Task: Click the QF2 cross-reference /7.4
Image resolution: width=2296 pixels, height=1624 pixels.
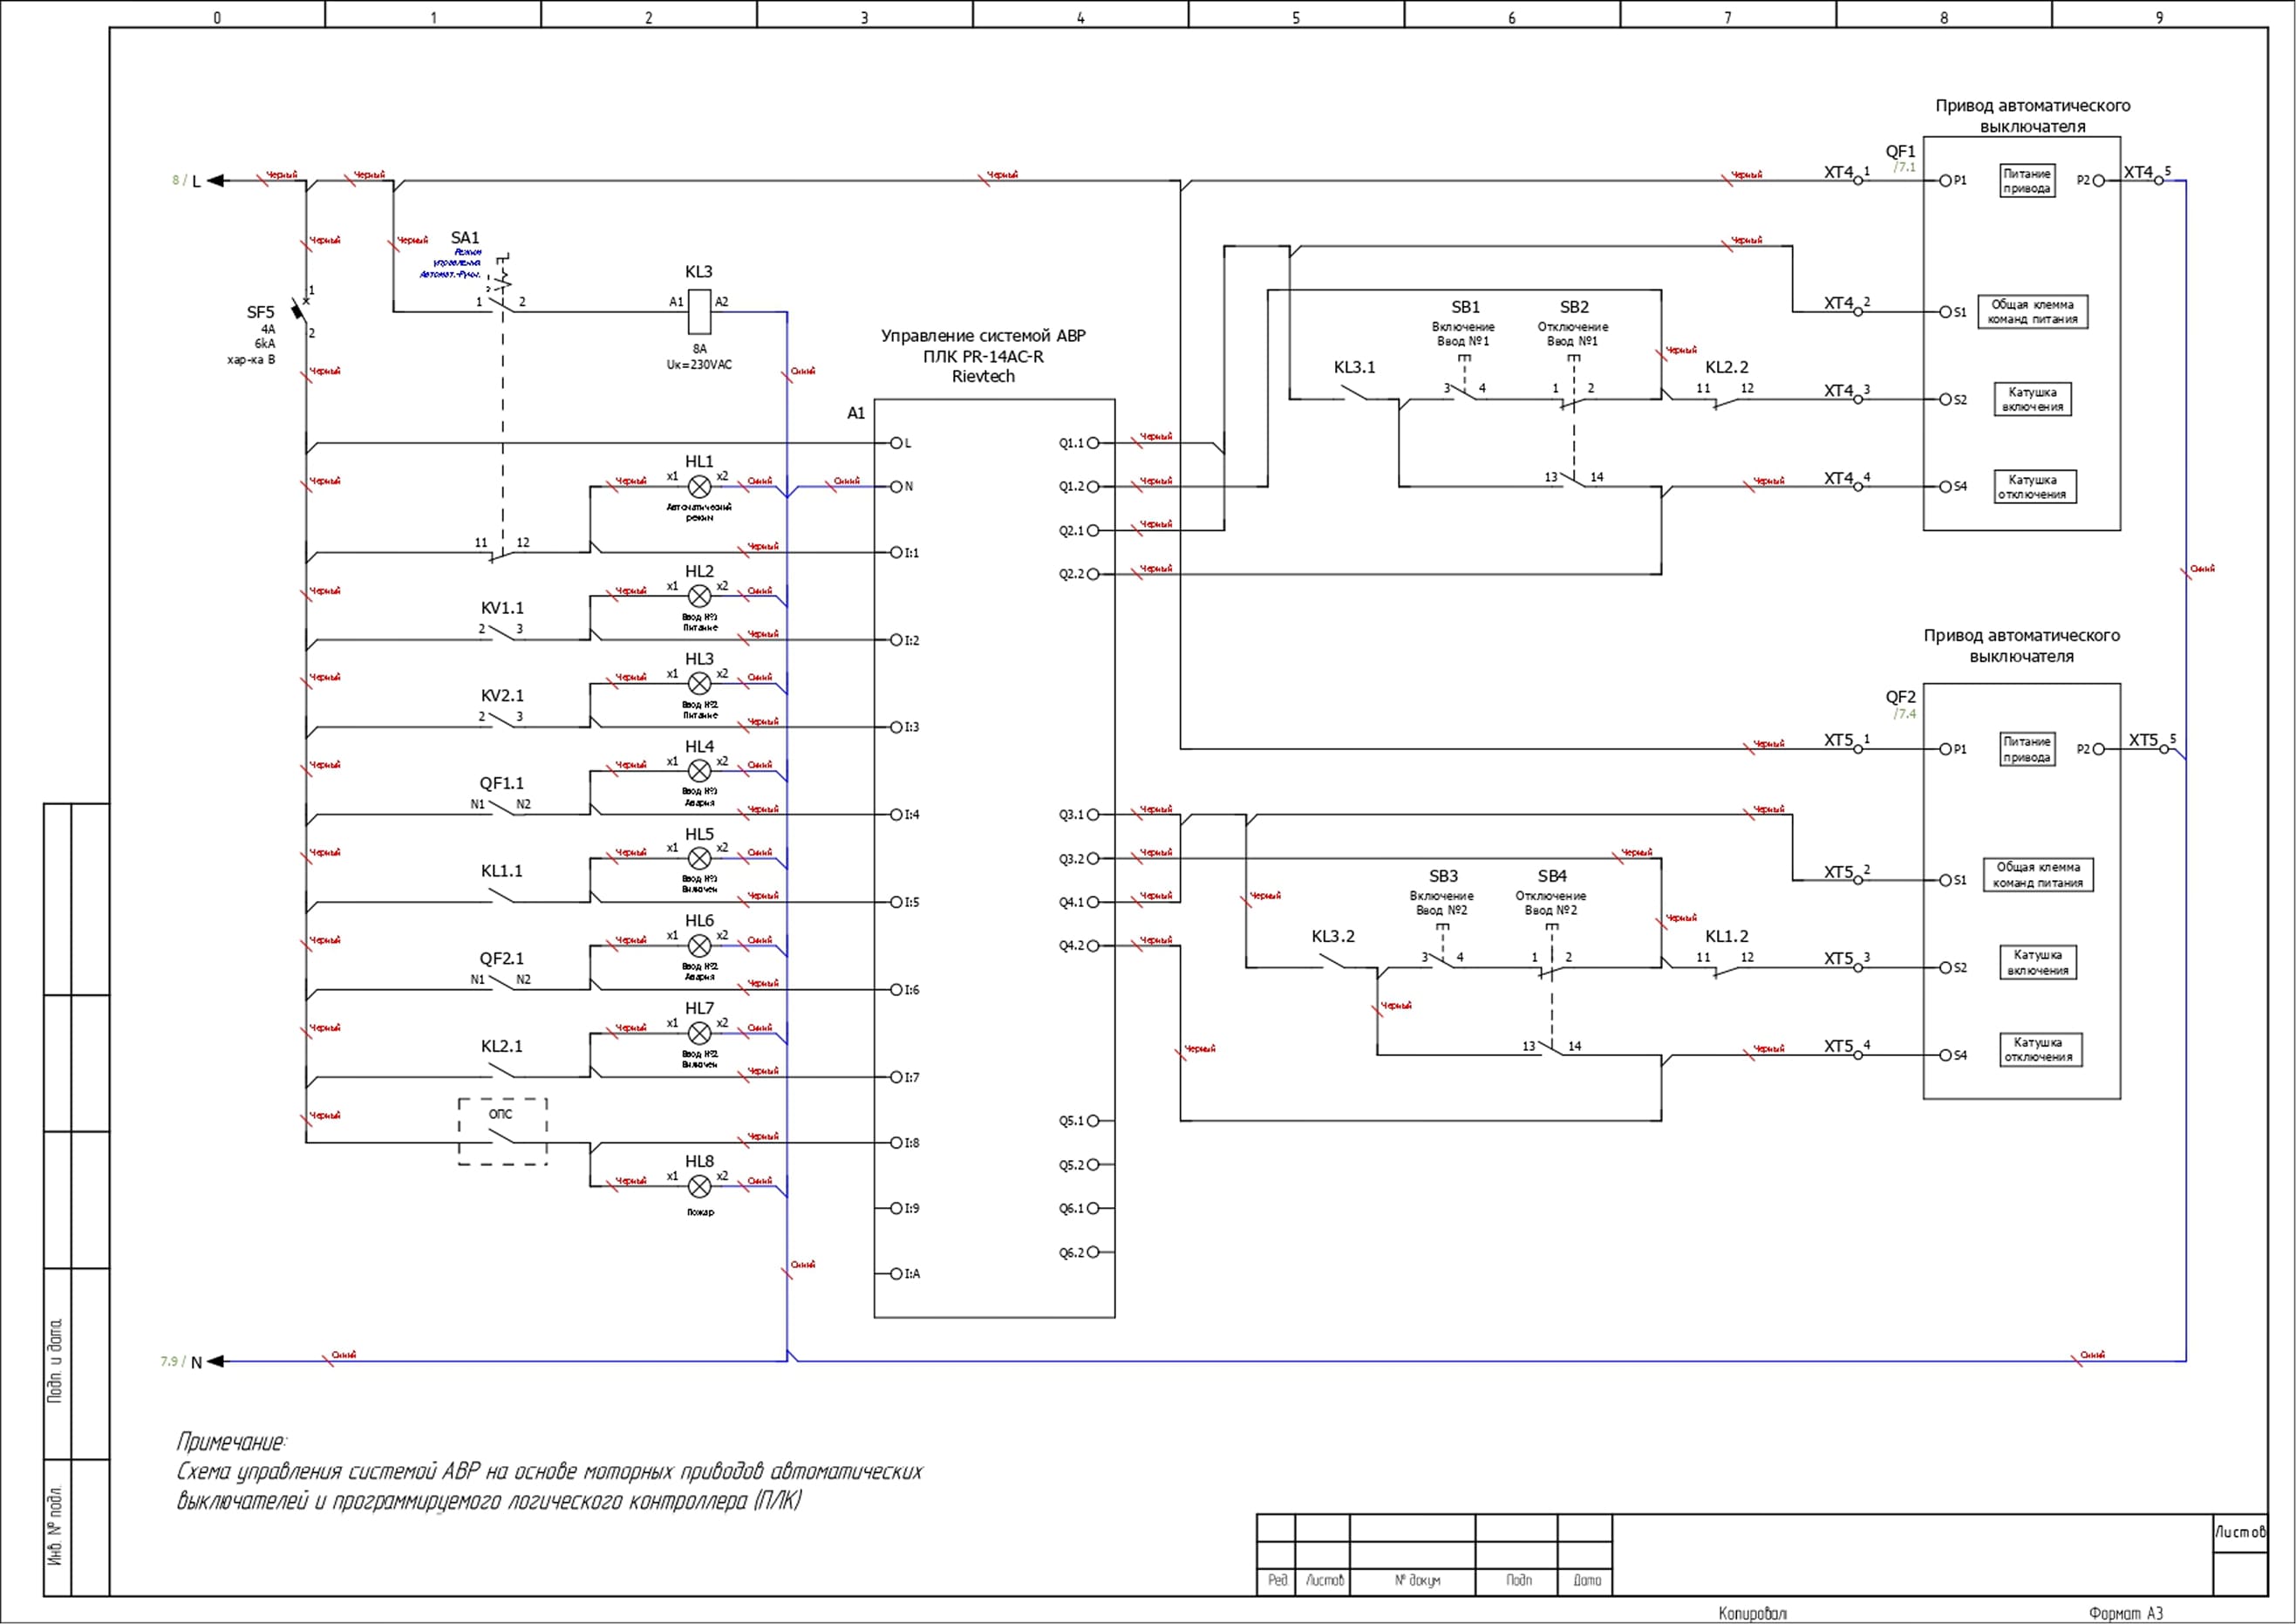Action: point(1904,714)
